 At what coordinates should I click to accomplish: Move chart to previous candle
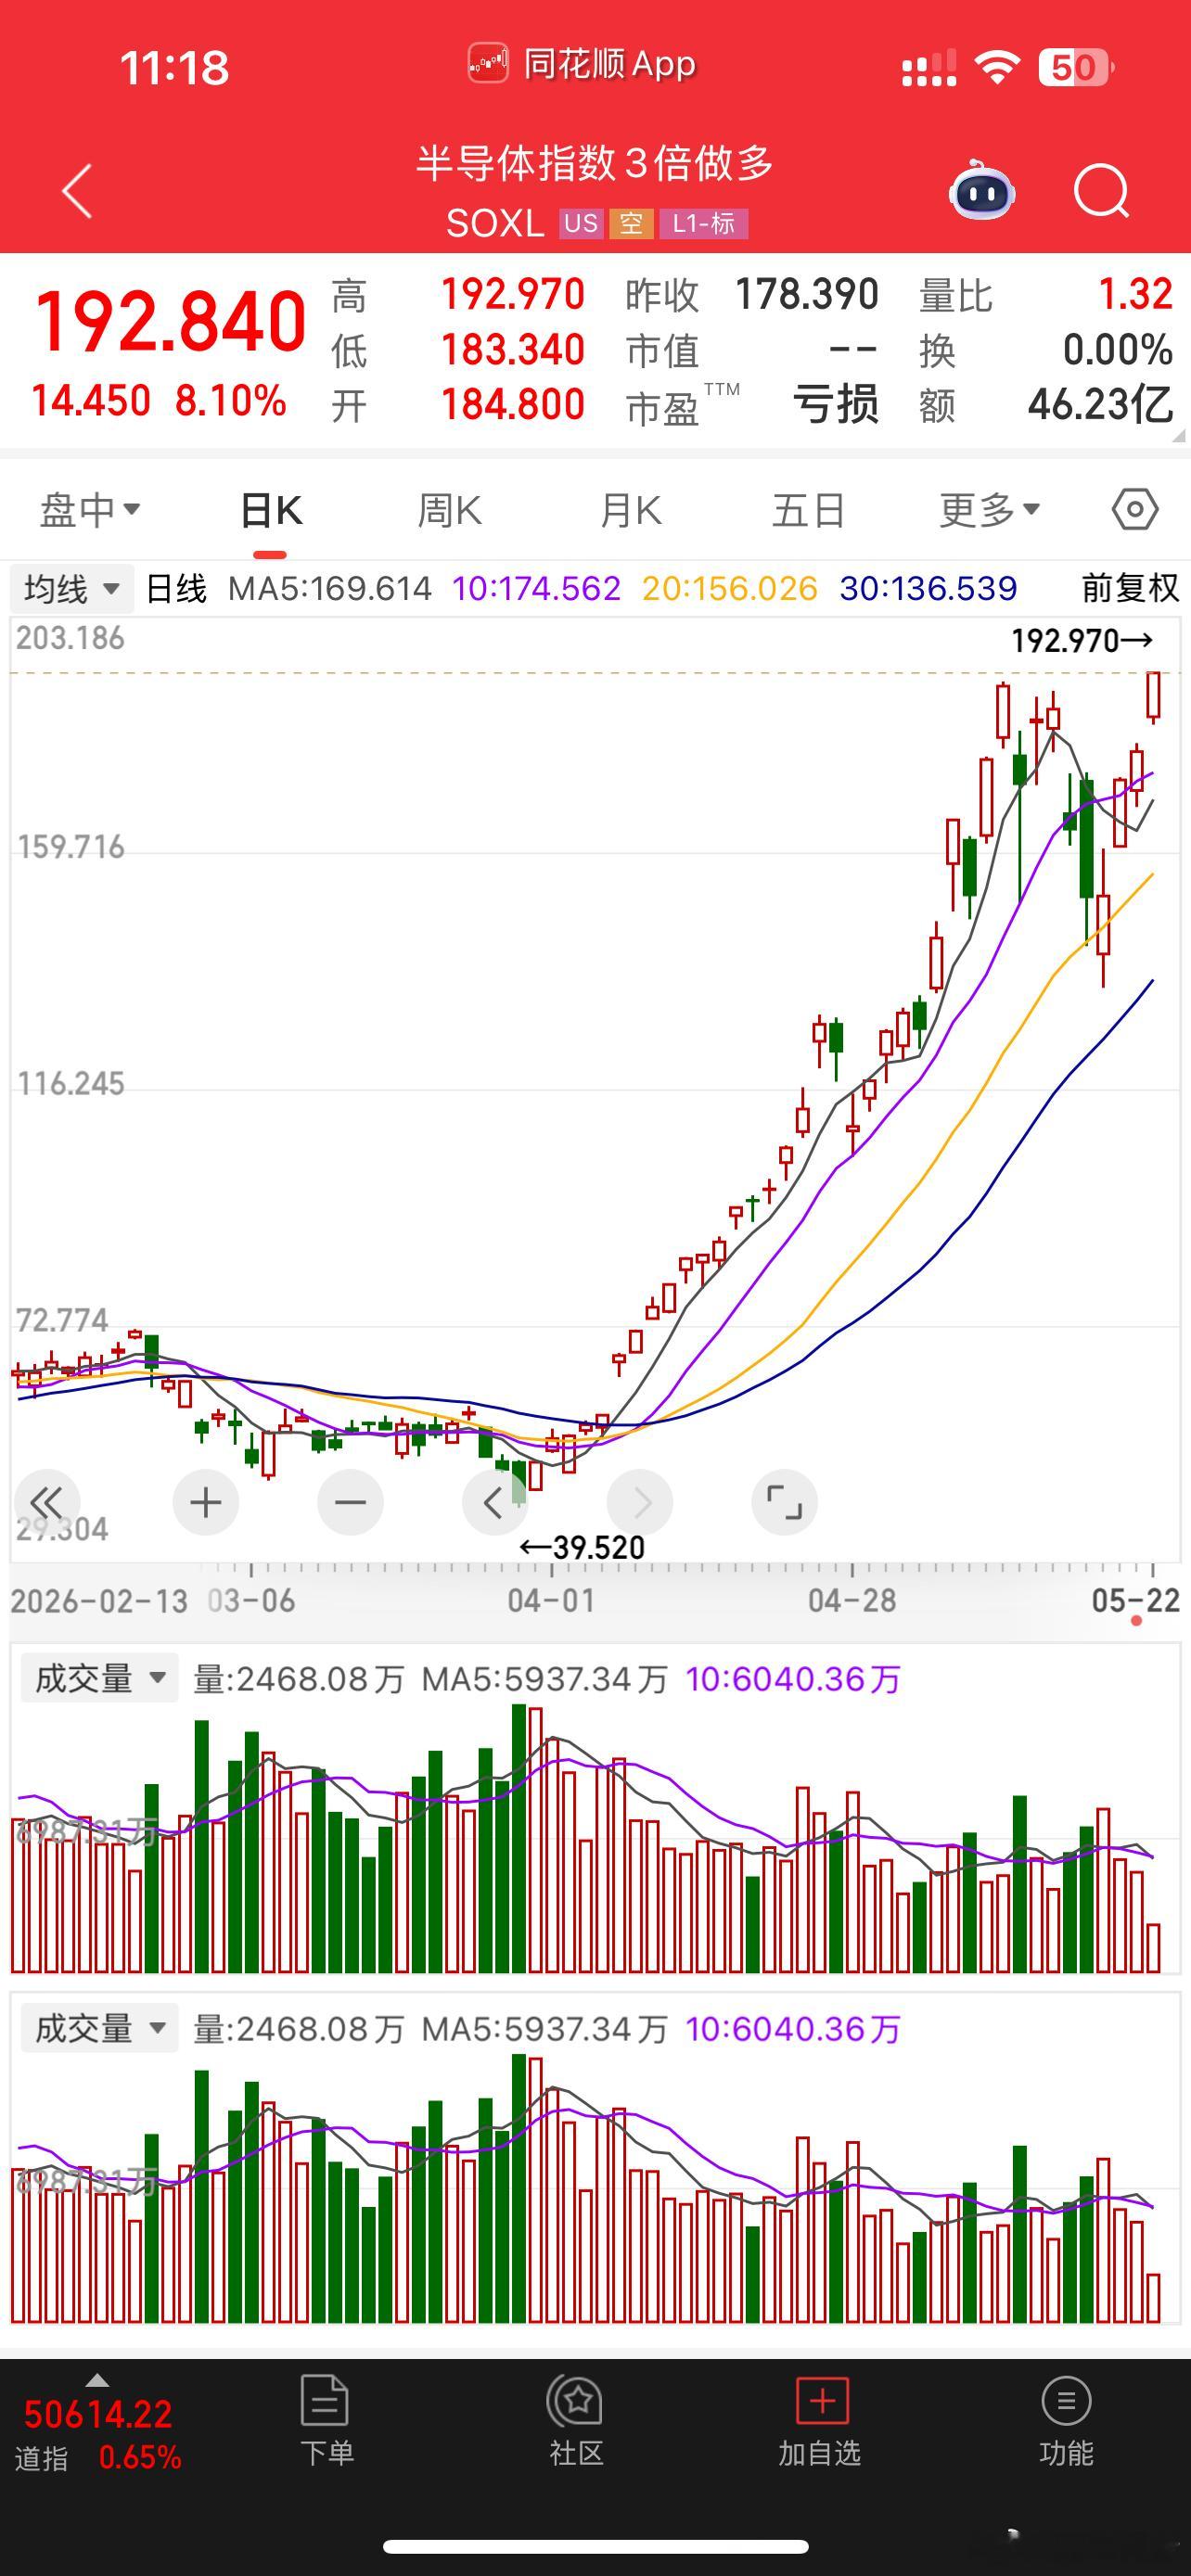[x=494, y=1502]
